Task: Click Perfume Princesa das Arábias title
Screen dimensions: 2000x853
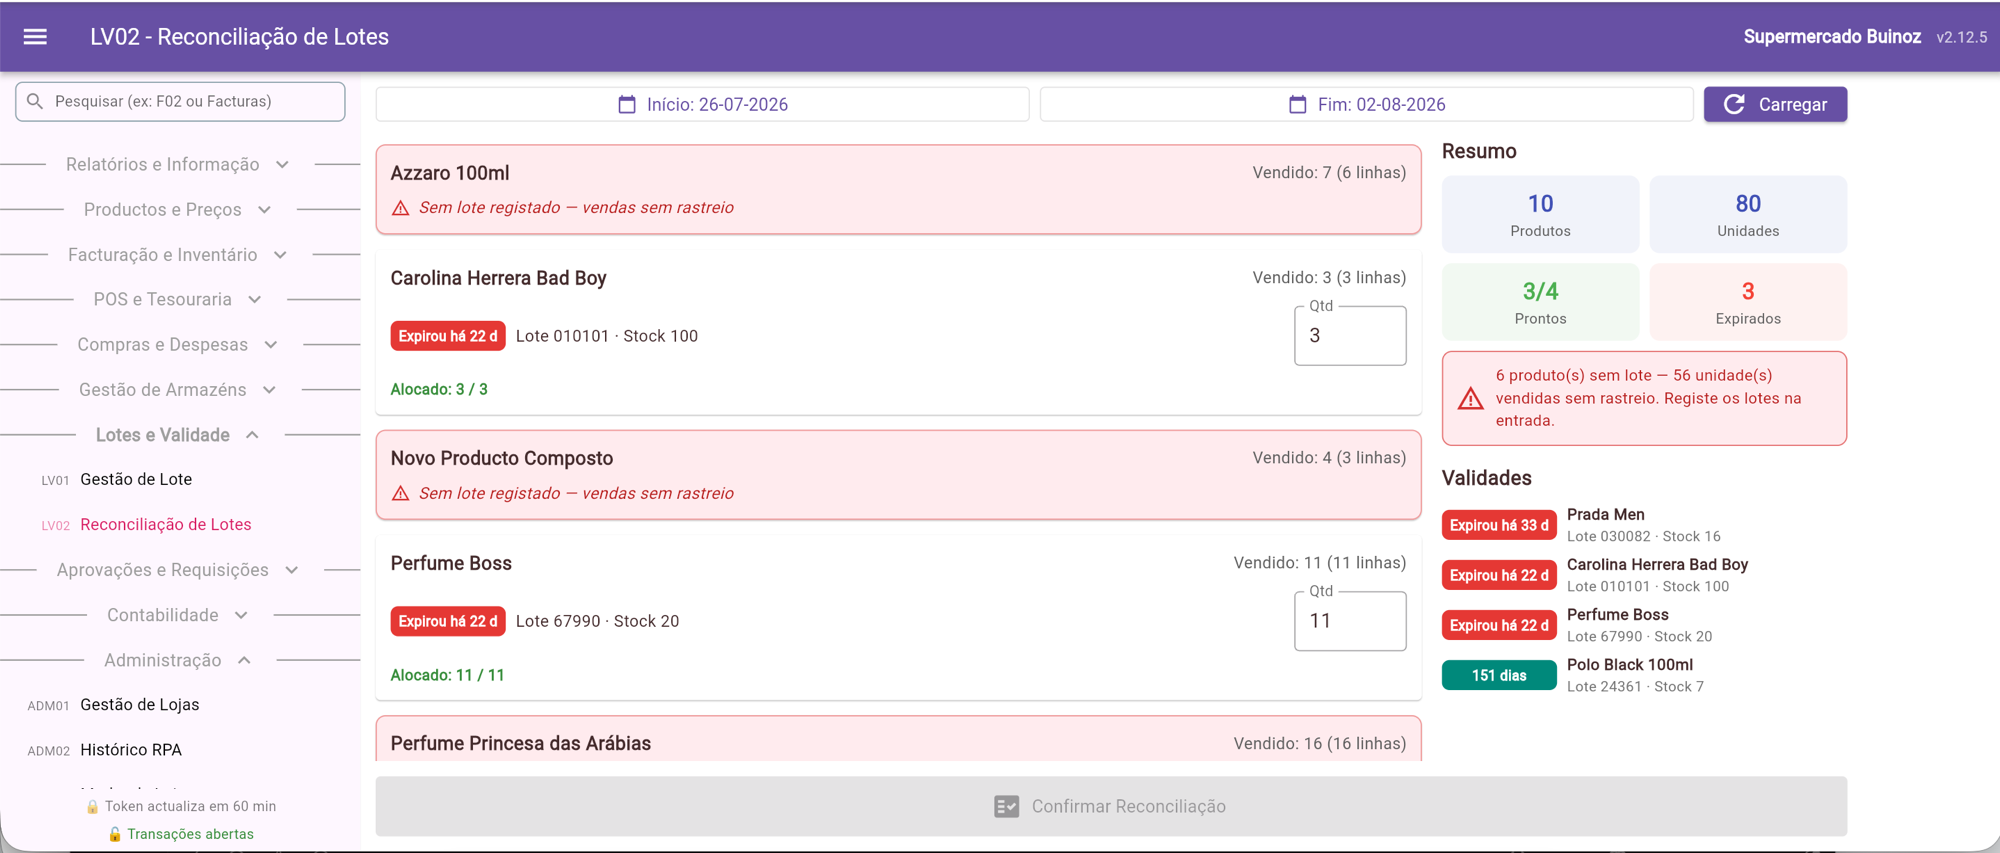Action: click(x=521, y=743)
